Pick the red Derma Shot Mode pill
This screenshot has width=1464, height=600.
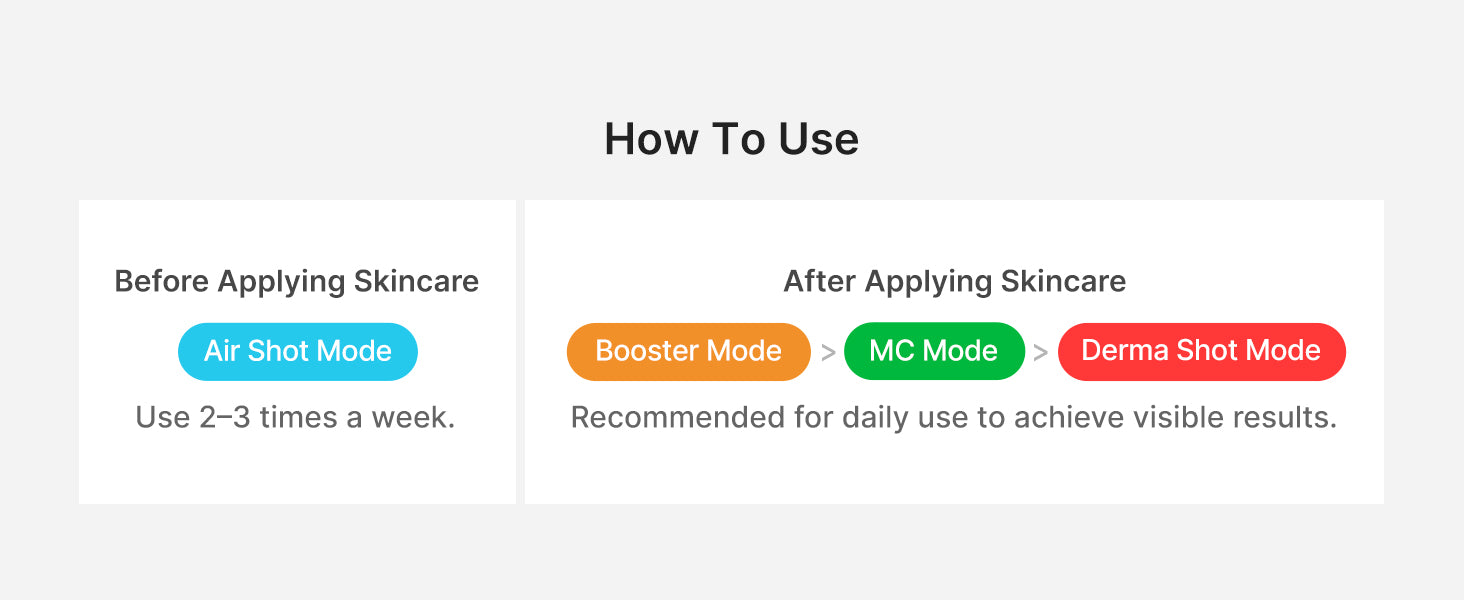(x=1202, y=351)
